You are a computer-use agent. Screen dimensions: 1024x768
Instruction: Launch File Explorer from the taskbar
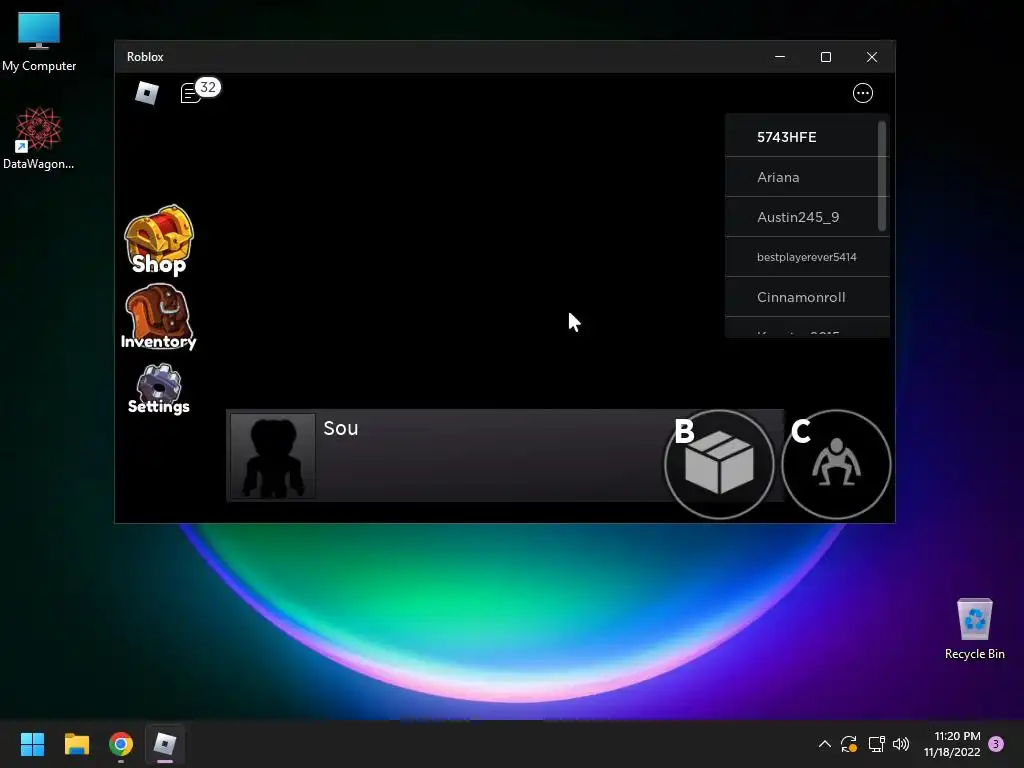pyautogui.click(x=76, y=744)
